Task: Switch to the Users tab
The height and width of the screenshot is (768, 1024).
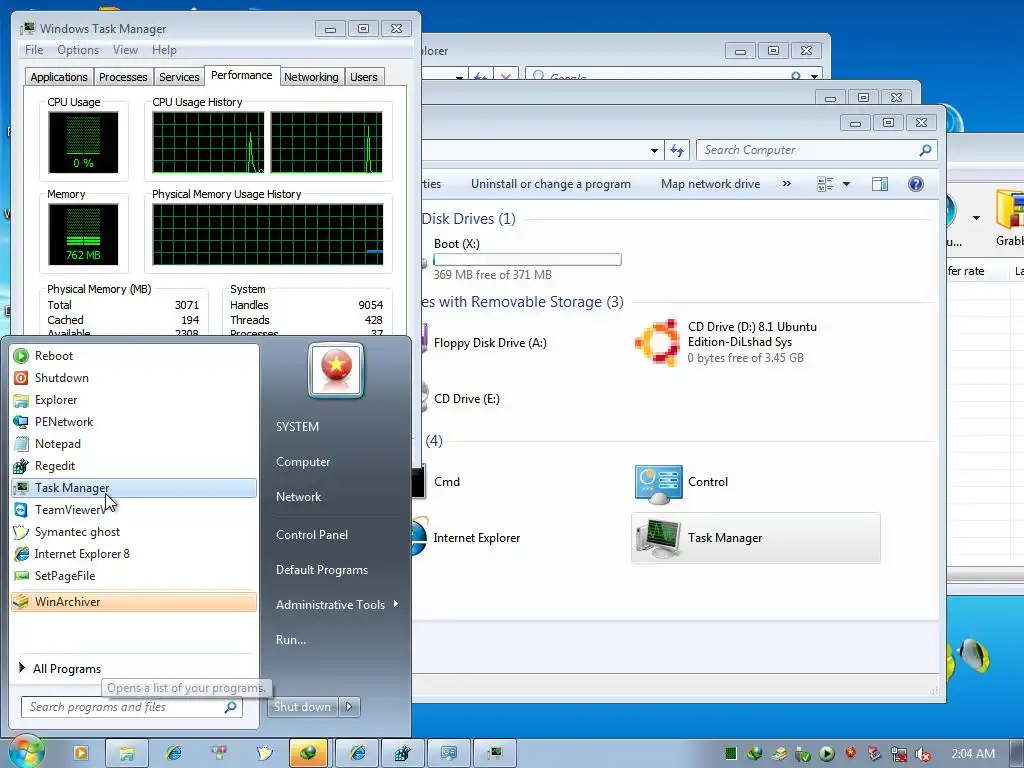Action: point(363,77)
